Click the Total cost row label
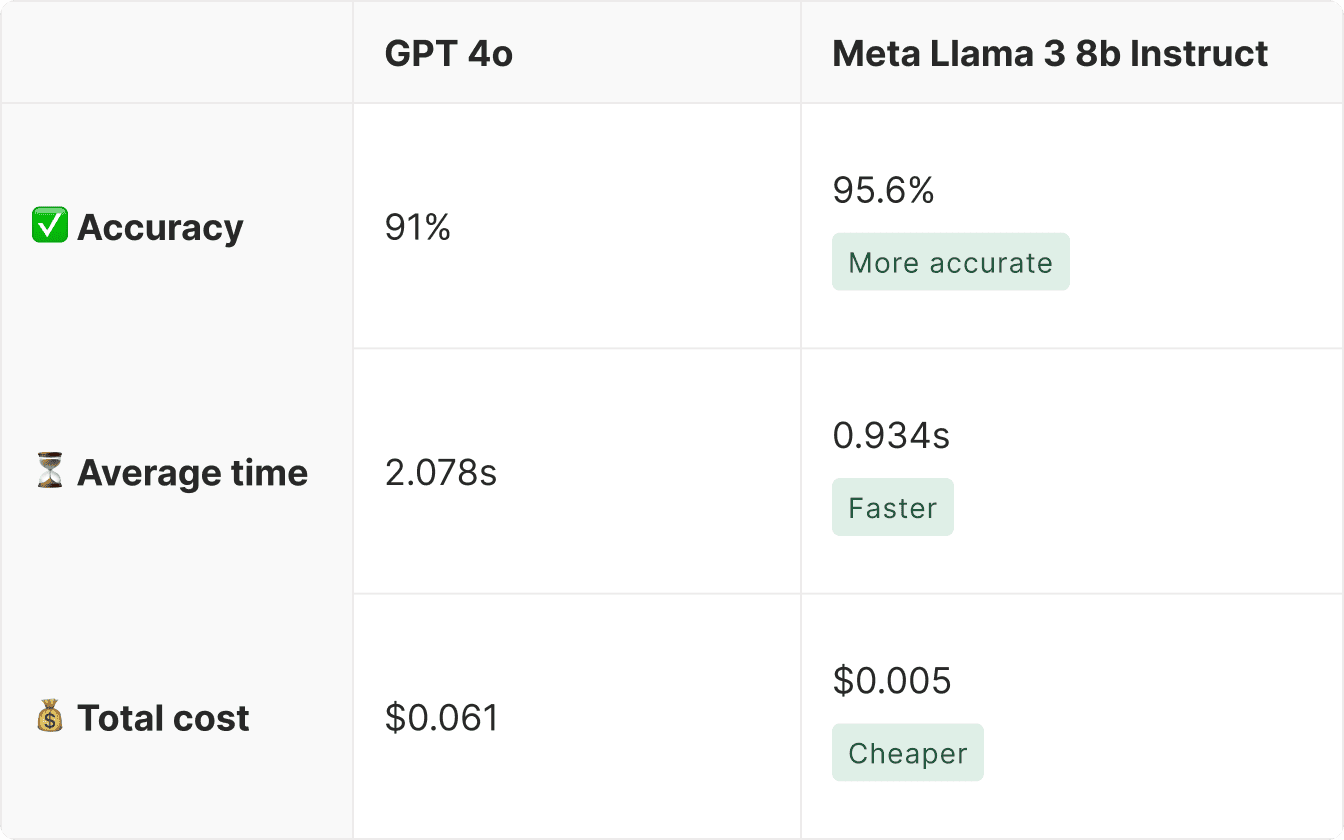 (x=163, y=717)
